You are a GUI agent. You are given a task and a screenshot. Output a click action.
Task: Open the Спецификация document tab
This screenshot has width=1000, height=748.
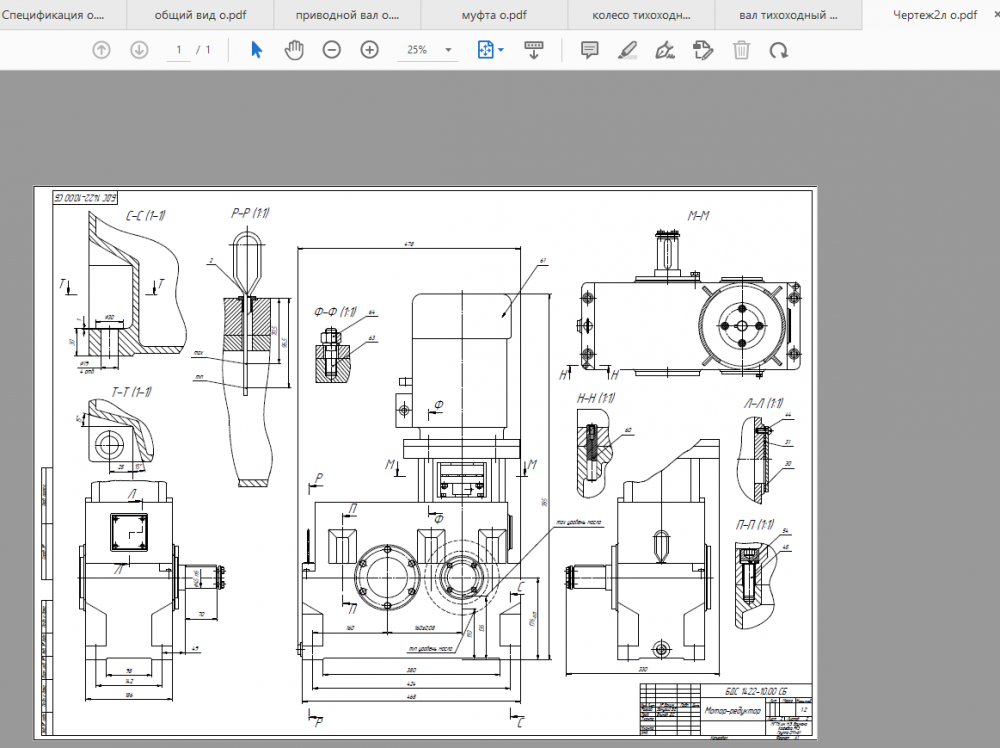click(54, 15)
